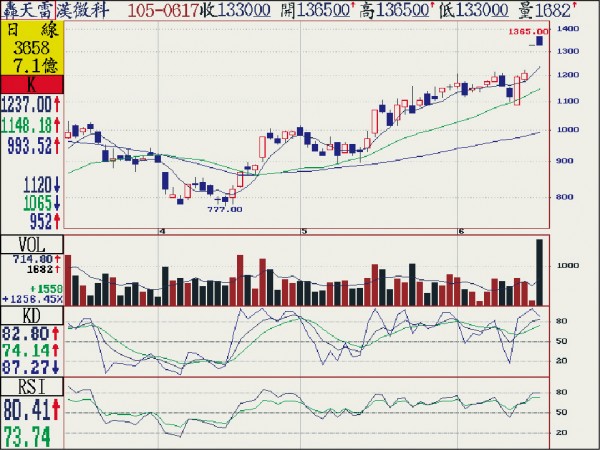Click the 1300 price axis label

point(568,51)
